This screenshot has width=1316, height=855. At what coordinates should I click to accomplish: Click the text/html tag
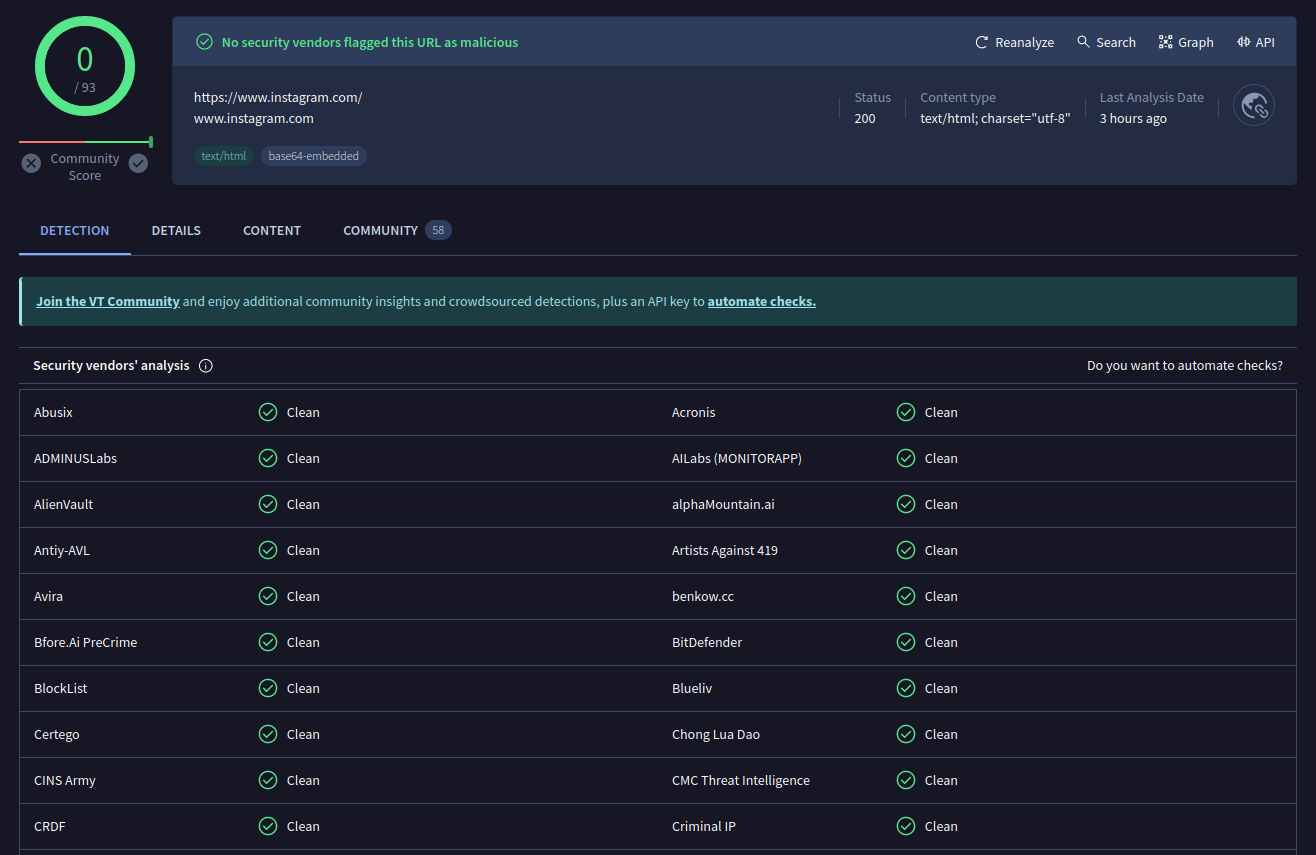(224, 156)
